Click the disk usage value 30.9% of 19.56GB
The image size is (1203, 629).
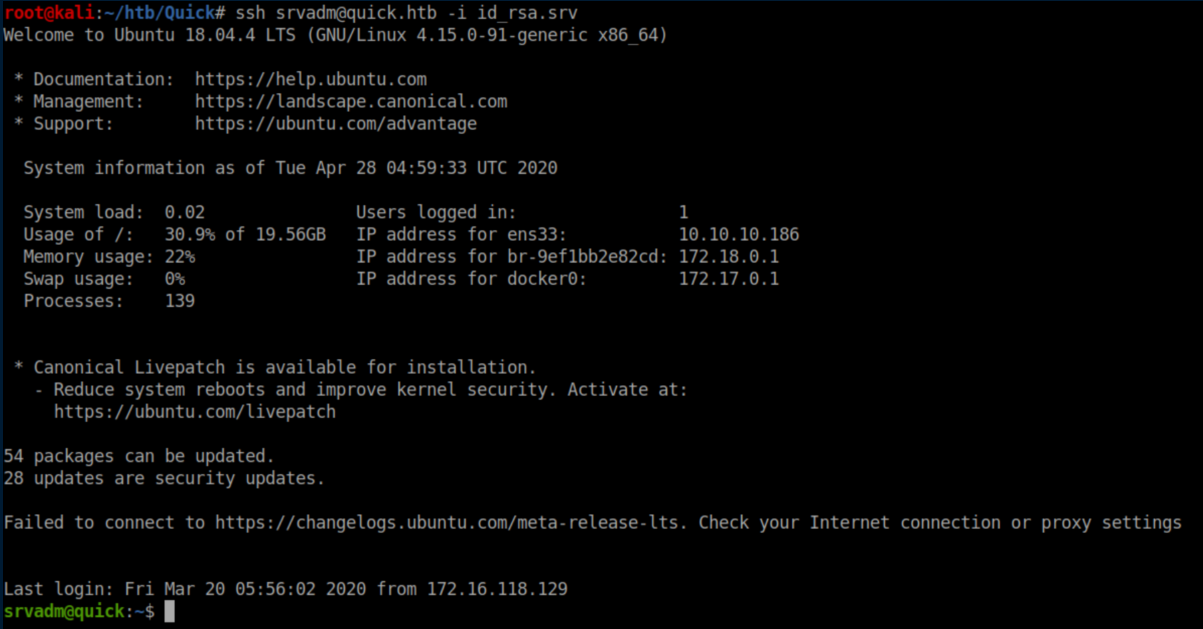[x=244, y=234]
